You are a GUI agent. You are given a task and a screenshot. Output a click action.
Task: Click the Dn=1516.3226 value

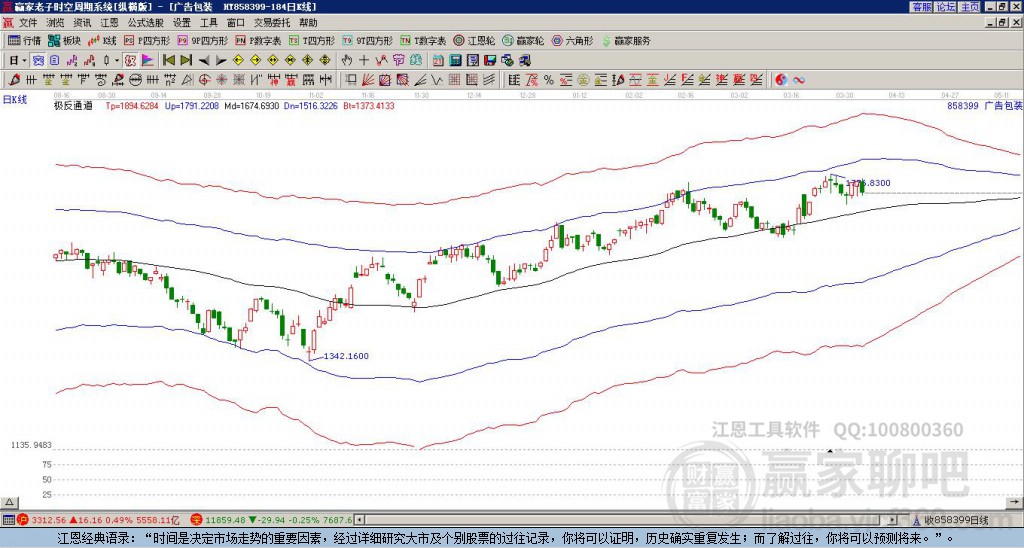(x=311, y=105)
